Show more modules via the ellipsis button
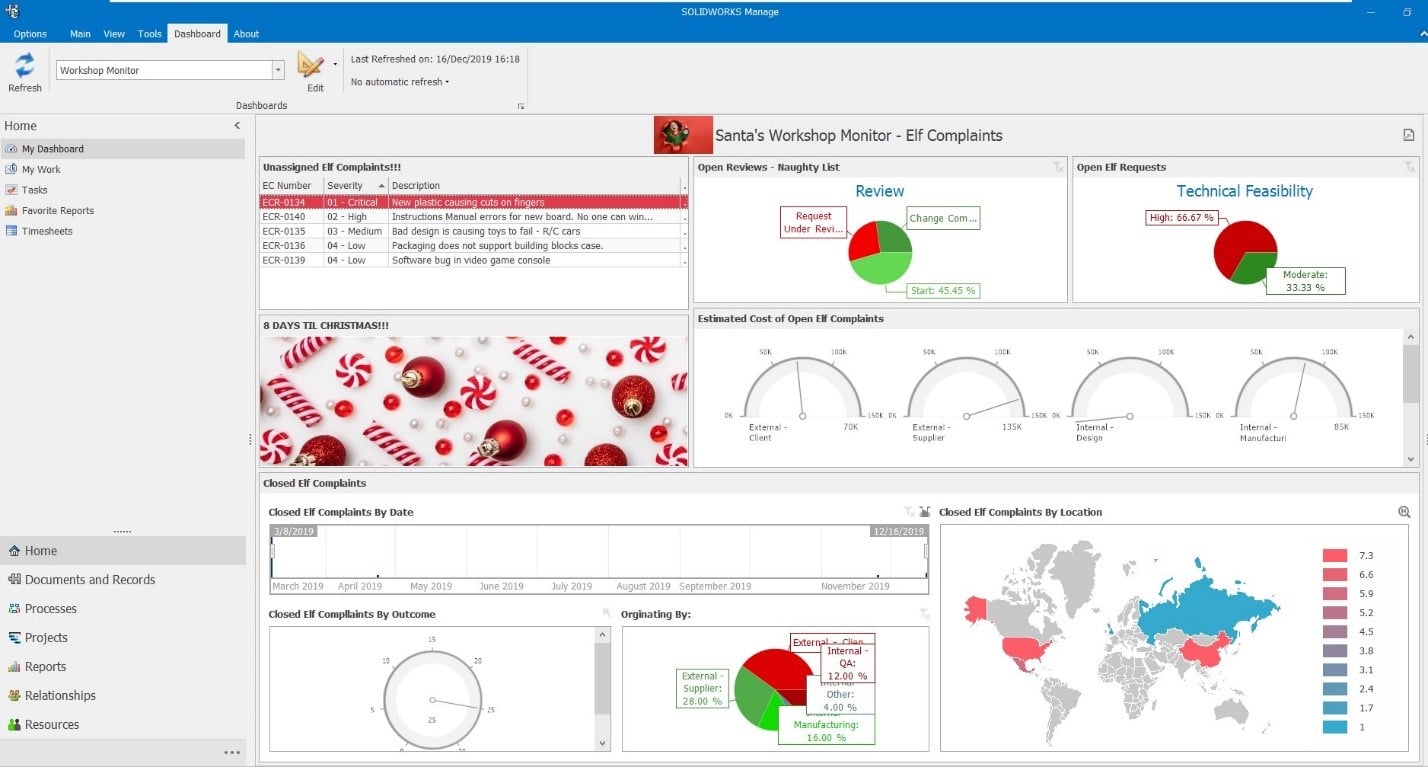 click(232, 752)
